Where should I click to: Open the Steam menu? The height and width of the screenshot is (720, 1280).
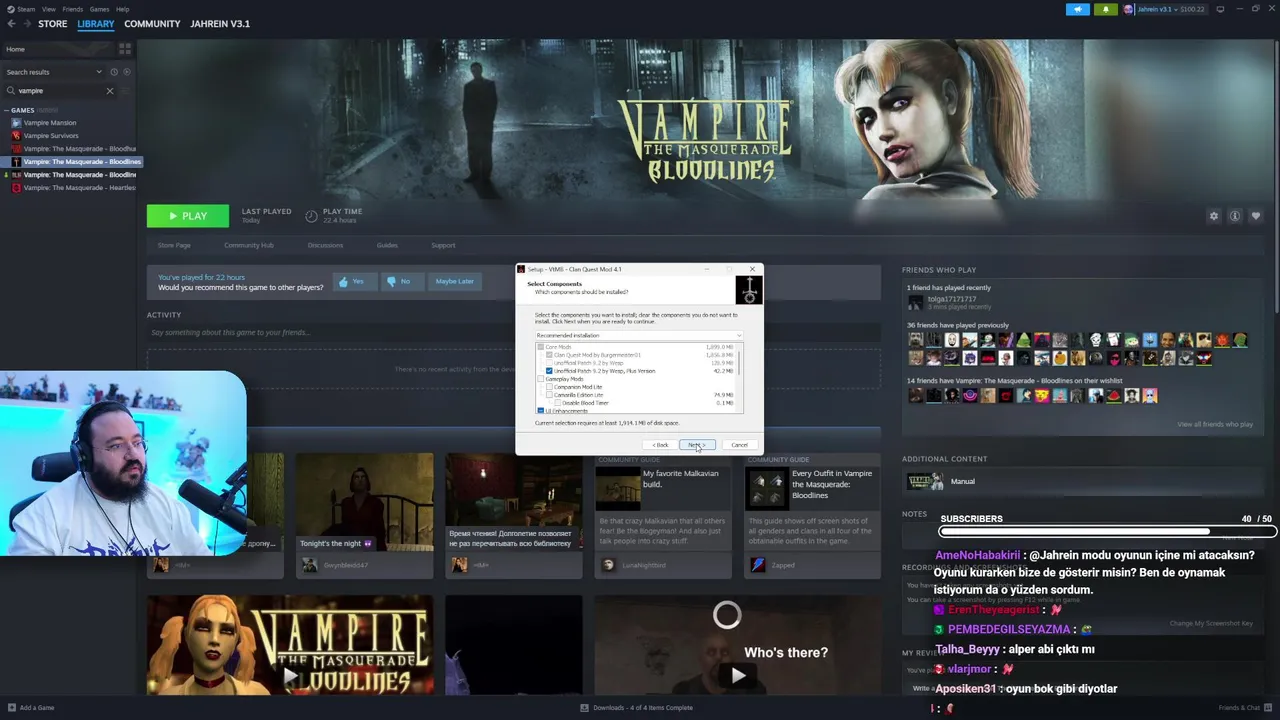click(x=27, y=9)
